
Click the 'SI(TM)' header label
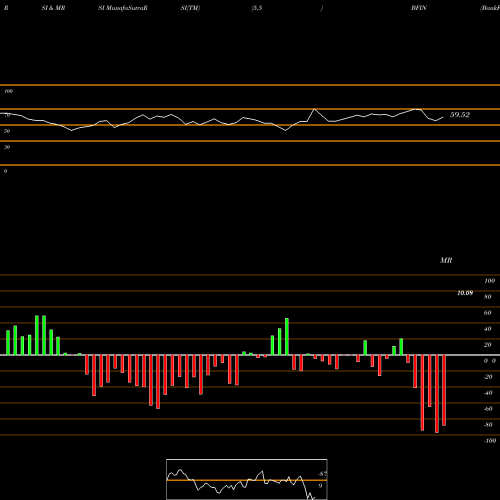(190, 8)
